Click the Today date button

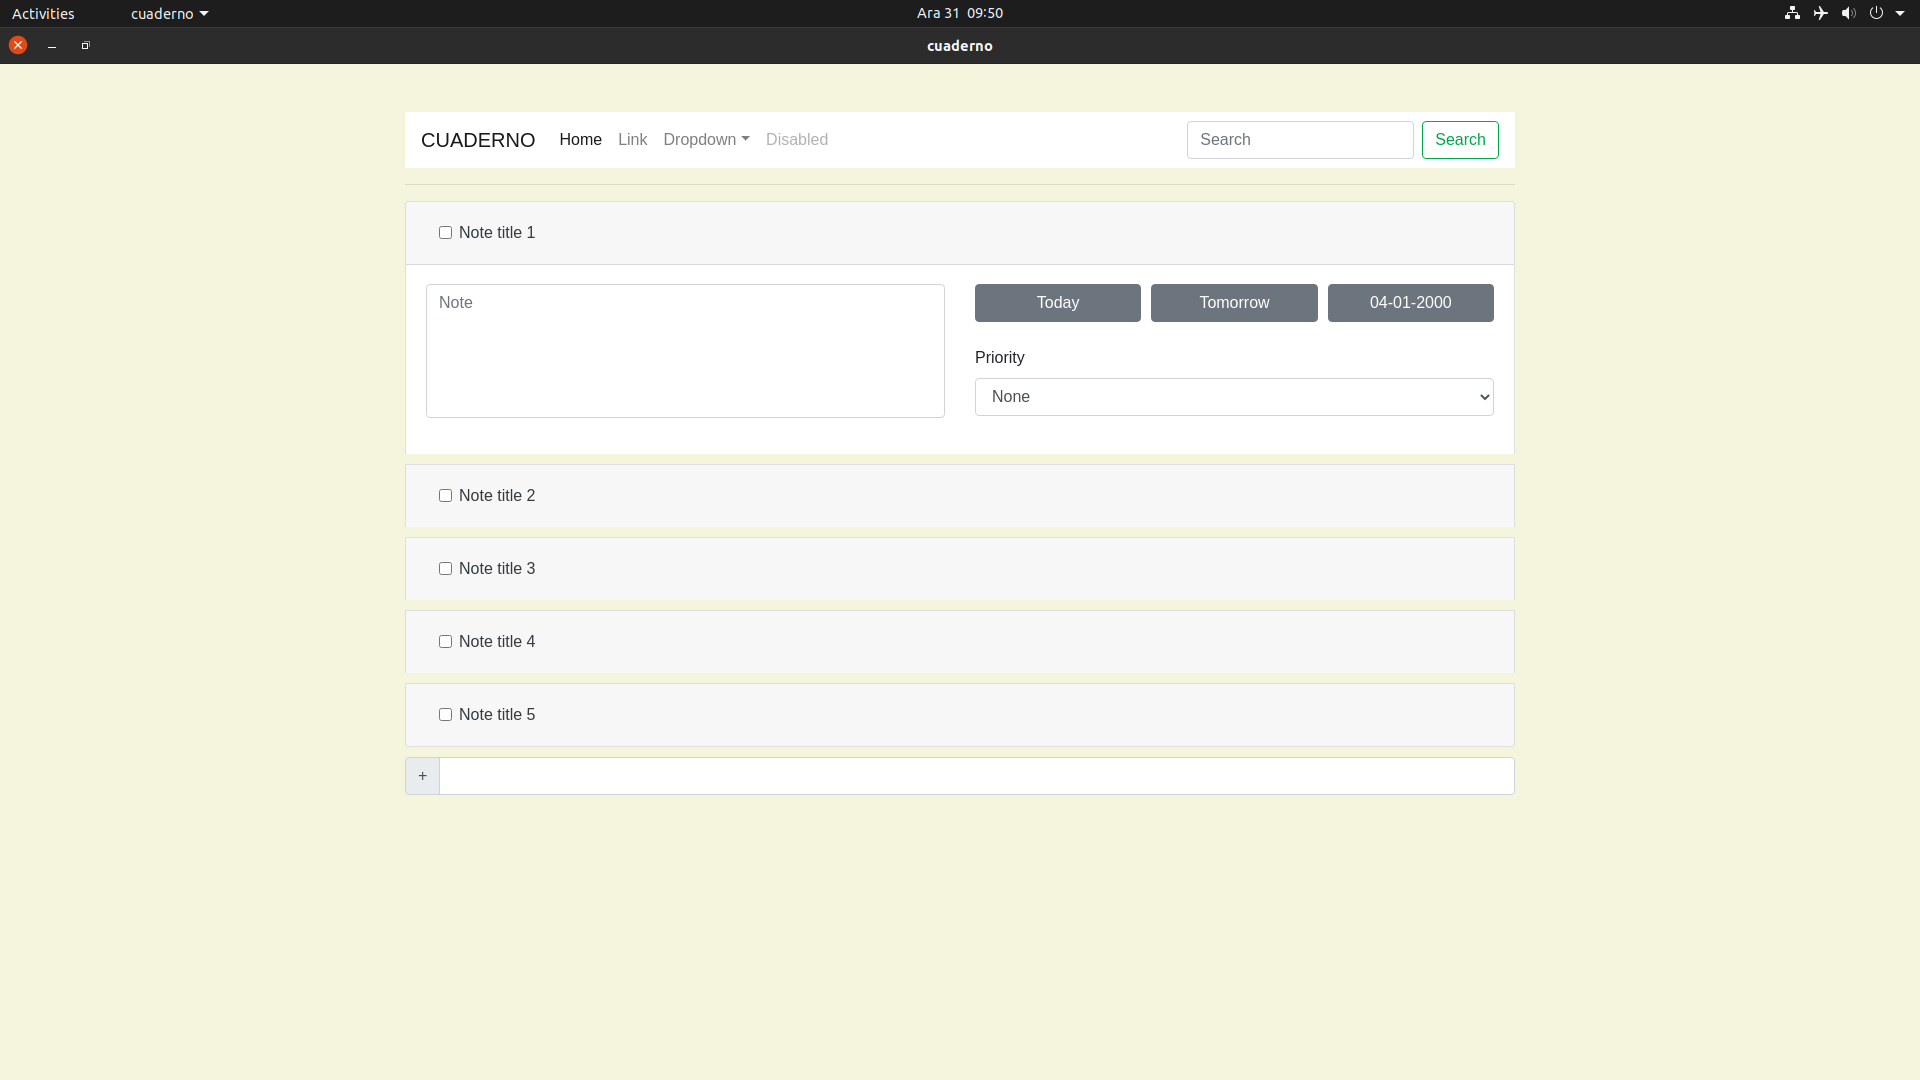(x=1057, y=303)
